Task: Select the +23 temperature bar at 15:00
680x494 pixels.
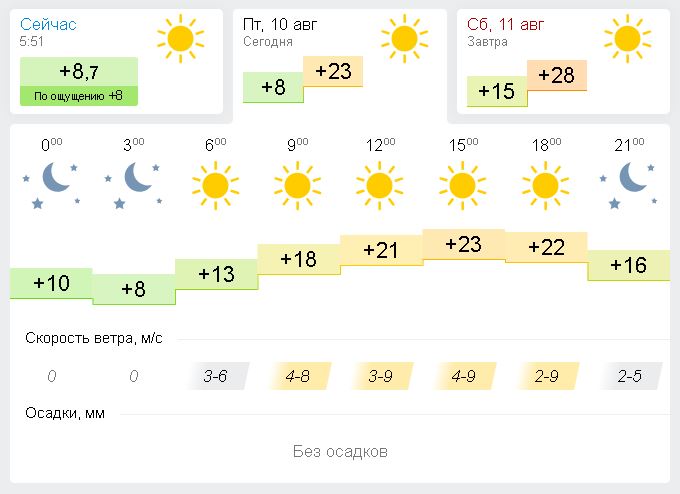Action: [x=463, y=244]
